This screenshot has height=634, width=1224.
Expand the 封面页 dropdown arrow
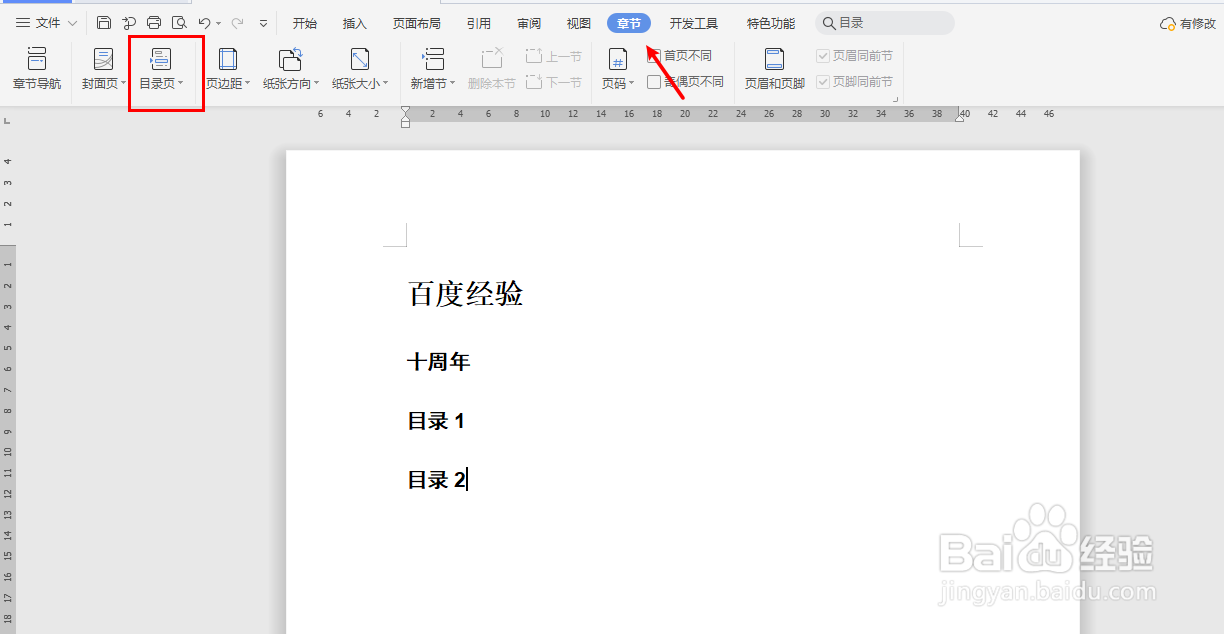tap(124, 84)
